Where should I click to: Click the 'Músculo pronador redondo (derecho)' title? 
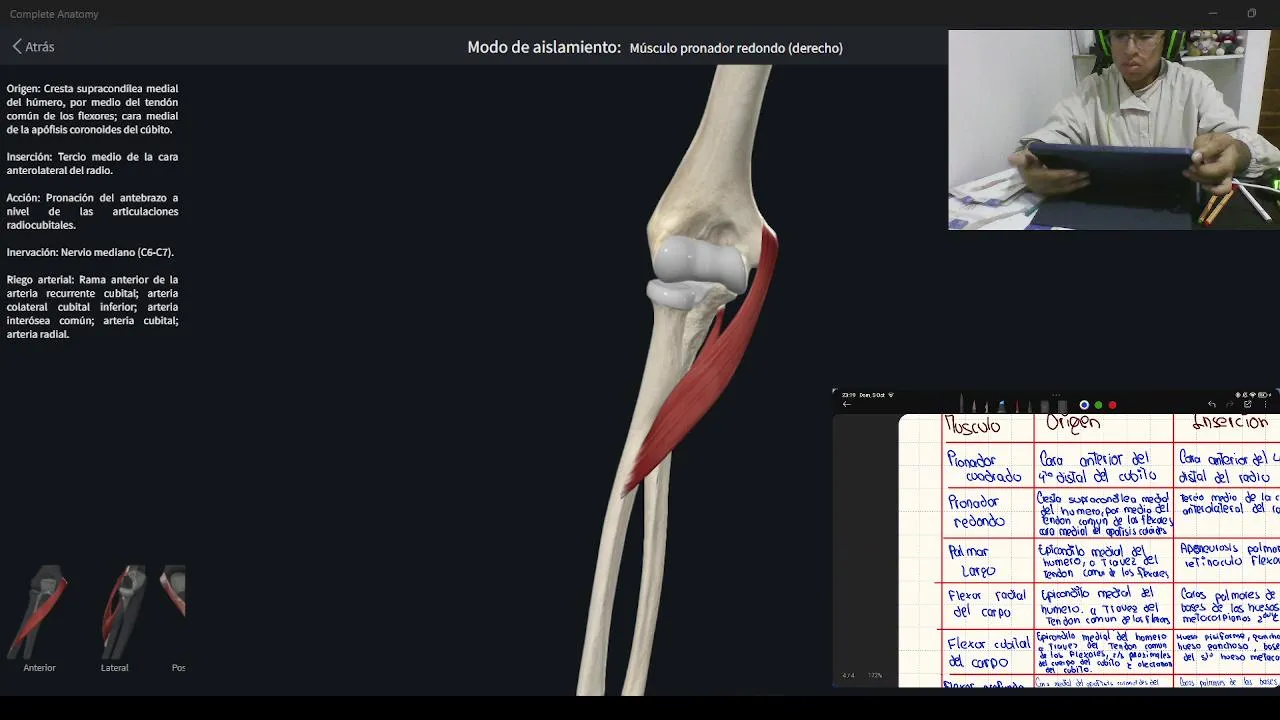coord(736,48)
